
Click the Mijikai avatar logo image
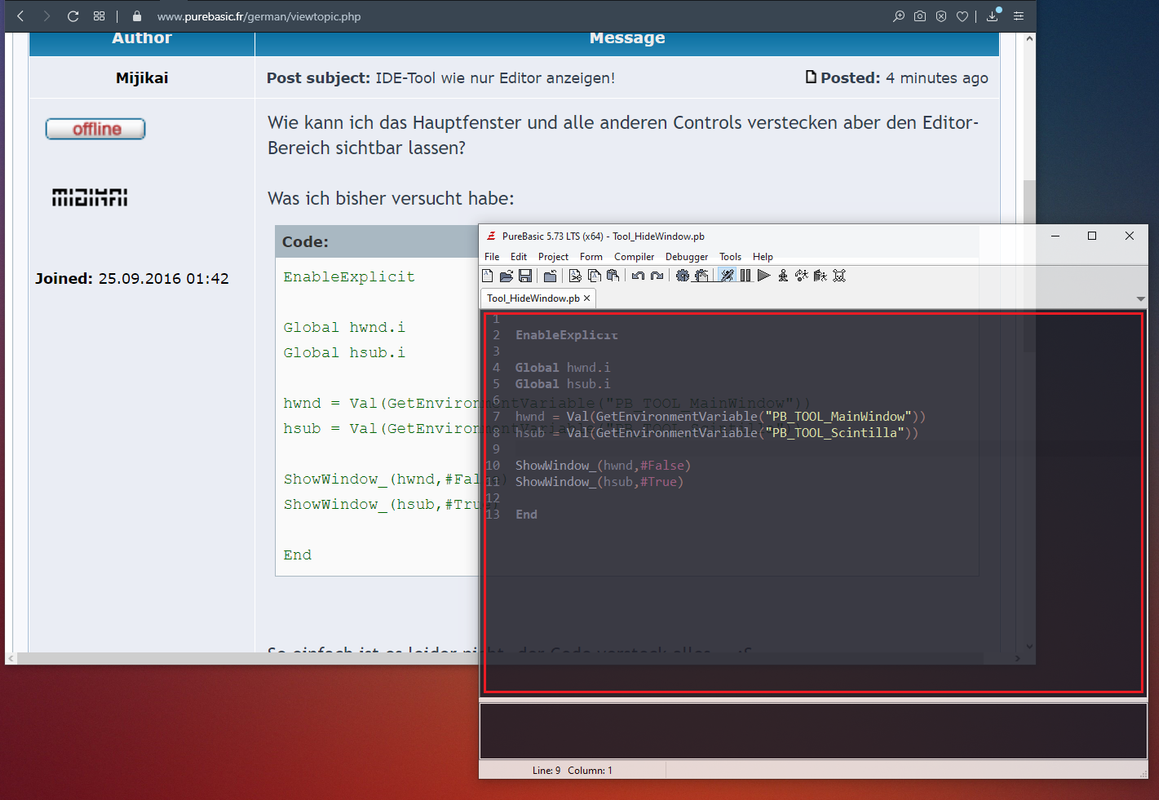click(89, 197)
